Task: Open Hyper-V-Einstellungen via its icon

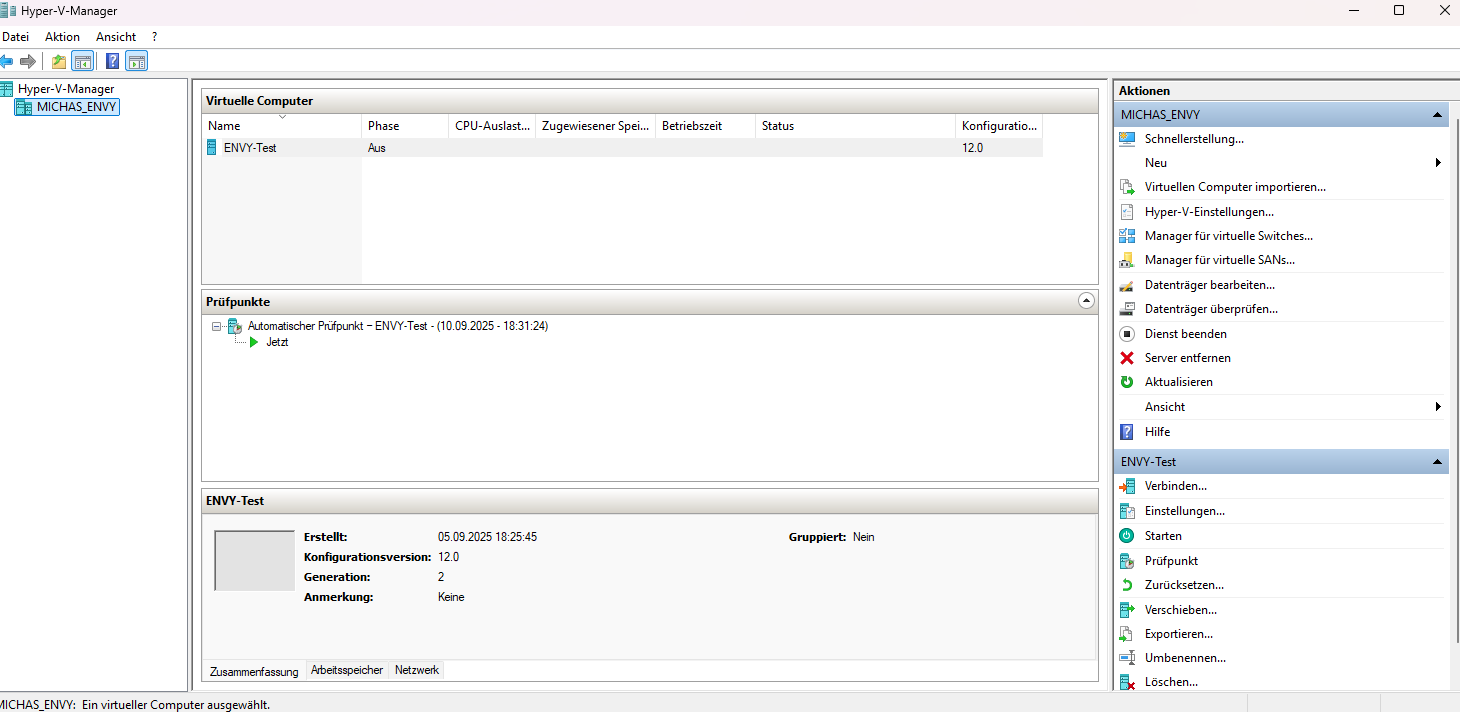Action: click(x=1127, y=211)
